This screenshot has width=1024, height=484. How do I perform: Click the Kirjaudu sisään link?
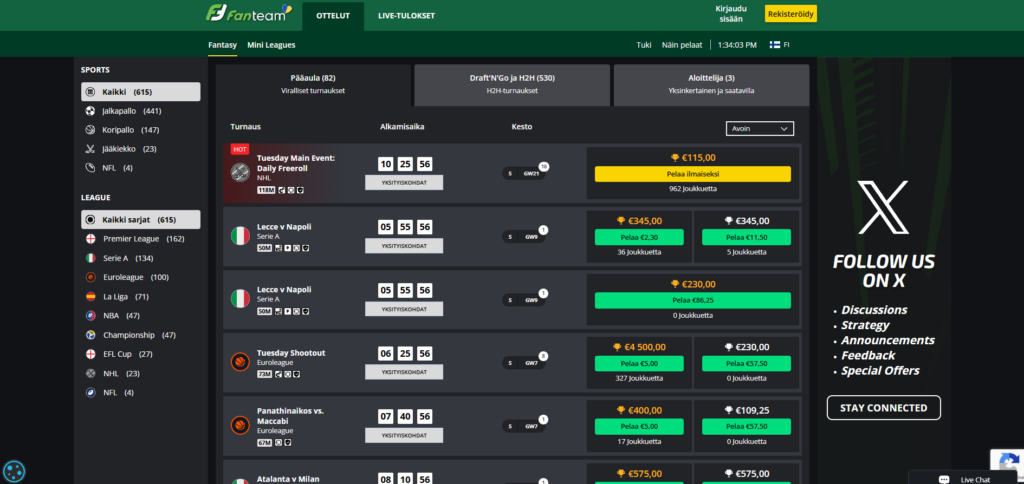(731, 15)
